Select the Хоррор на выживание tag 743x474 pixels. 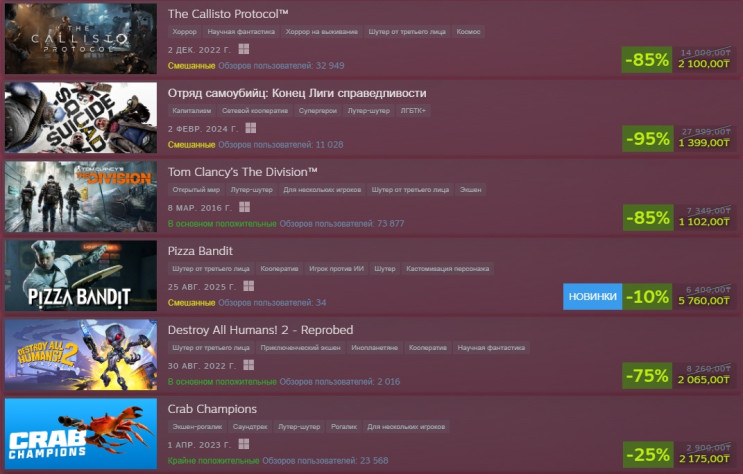tap(322, 32)
